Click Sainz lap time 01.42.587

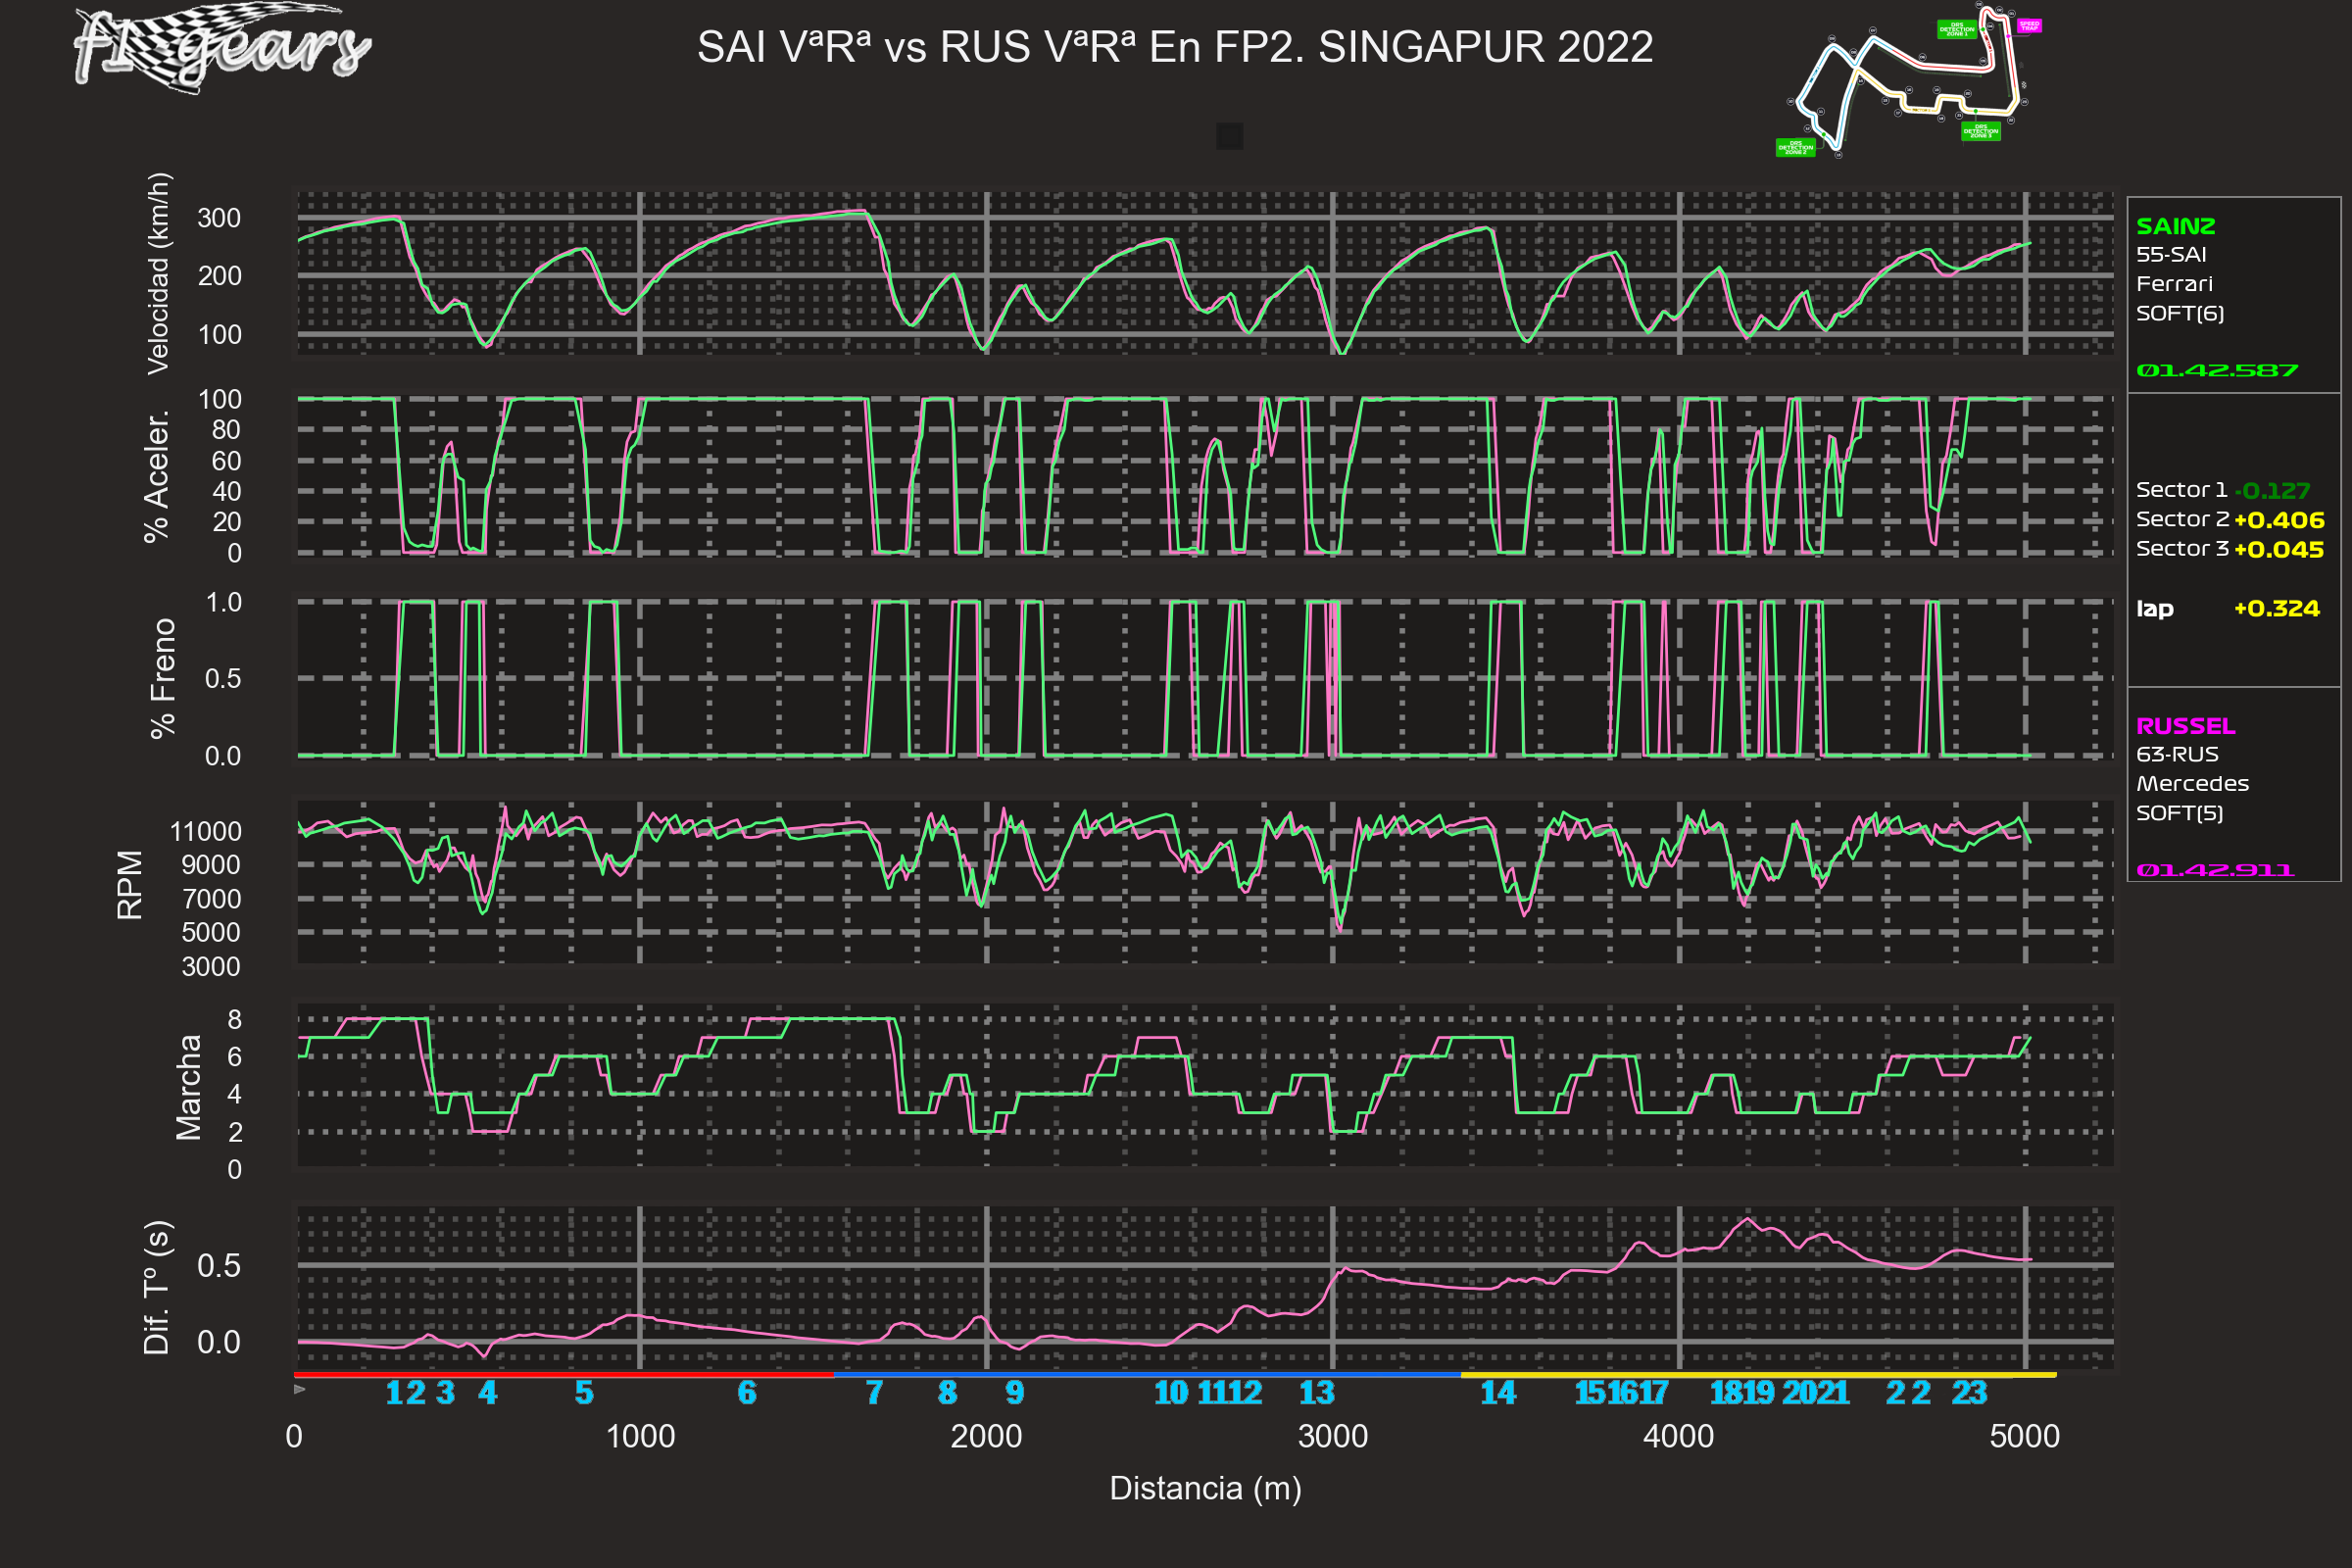[2216, 370]
